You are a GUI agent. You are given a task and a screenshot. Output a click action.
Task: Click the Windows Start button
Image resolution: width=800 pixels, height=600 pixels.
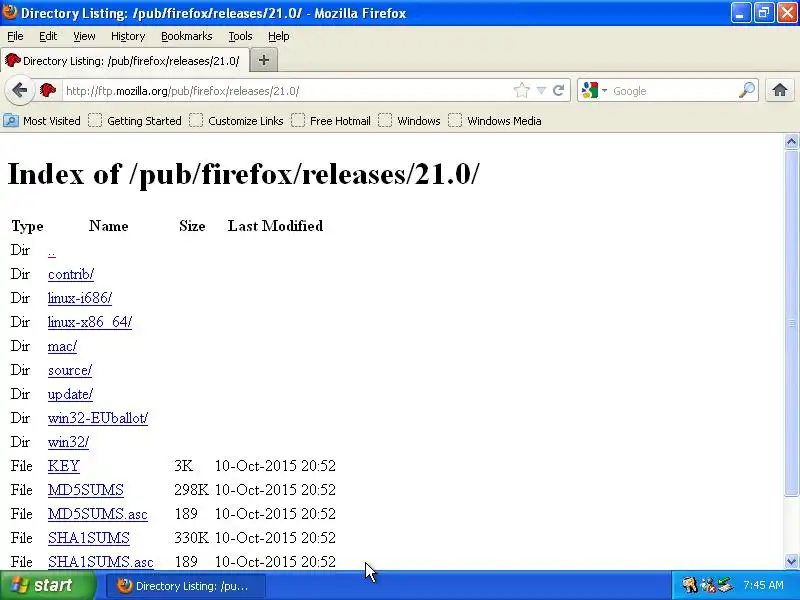pyautogui.click(x=48, y=585)
